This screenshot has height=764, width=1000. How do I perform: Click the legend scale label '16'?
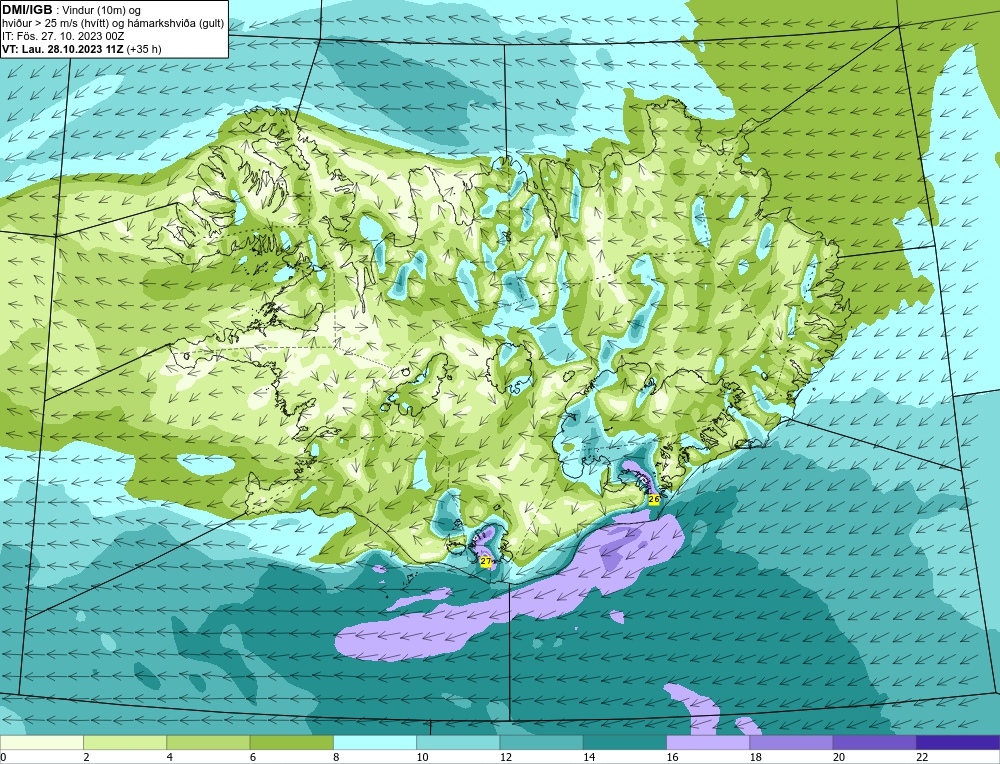tap(673, 757)
